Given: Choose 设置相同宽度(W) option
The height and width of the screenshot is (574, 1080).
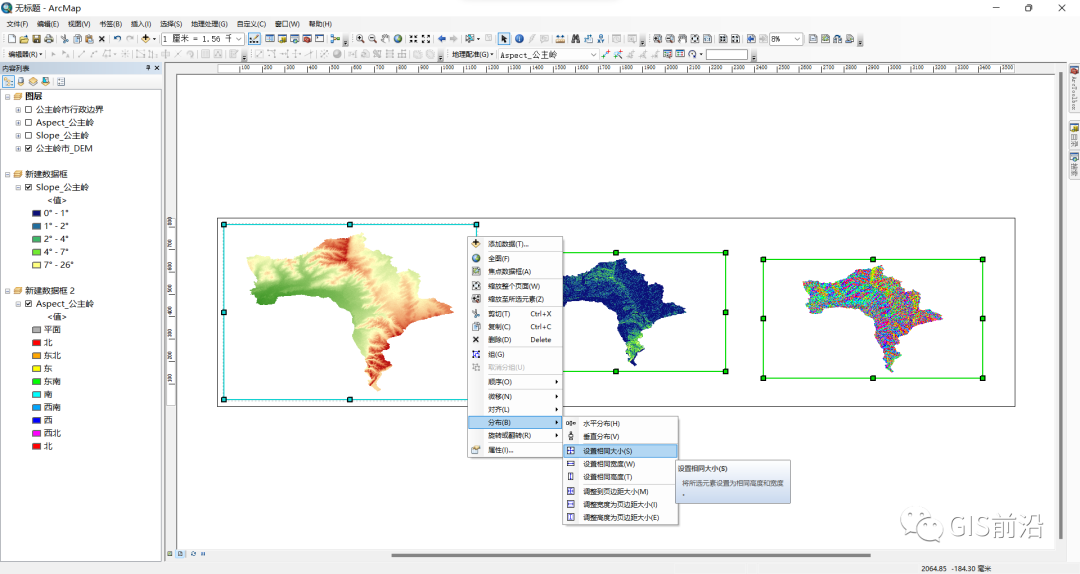Looking at the screenshot, I should (x=620, y=464).
